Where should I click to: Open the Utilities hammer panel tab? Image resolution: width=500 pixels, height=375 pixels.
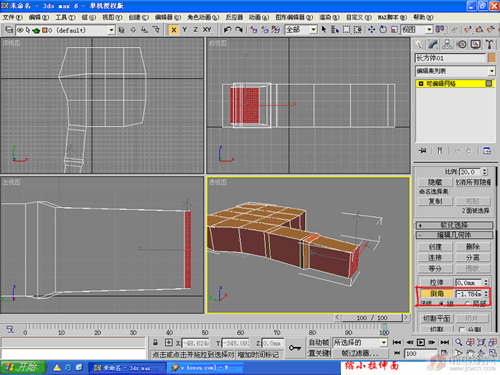point(489,45)
